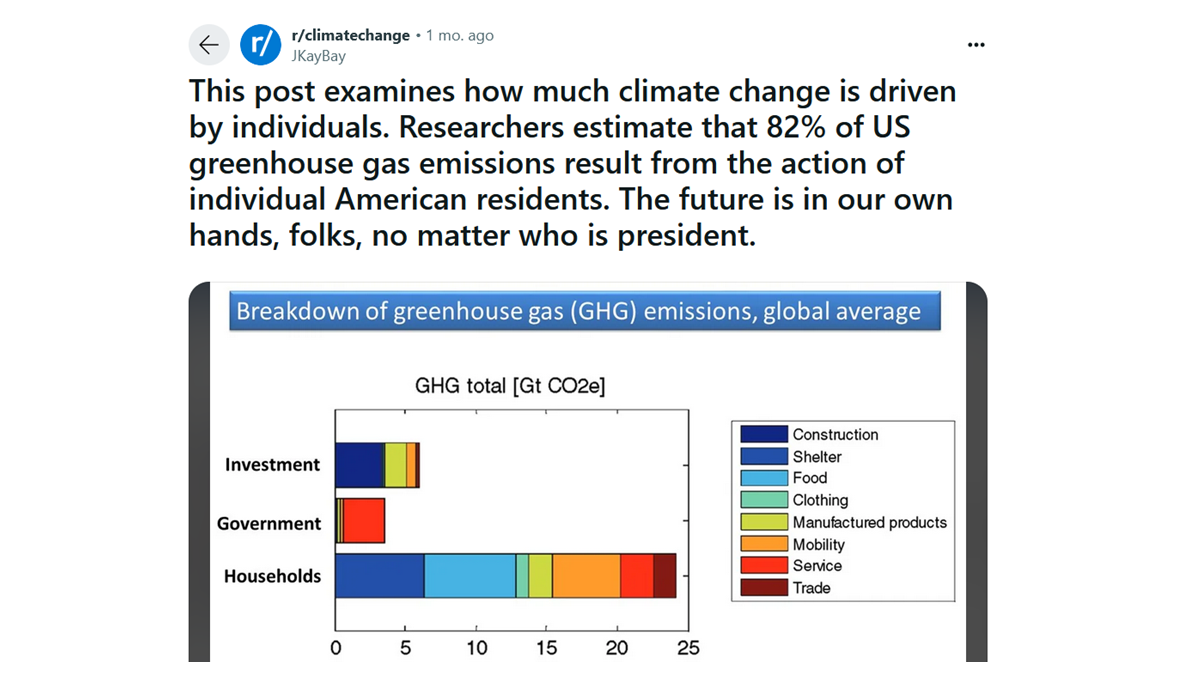The image size is (1200, 674).
Task: Click the Construction legend color swatch
Action: [764, 434]
